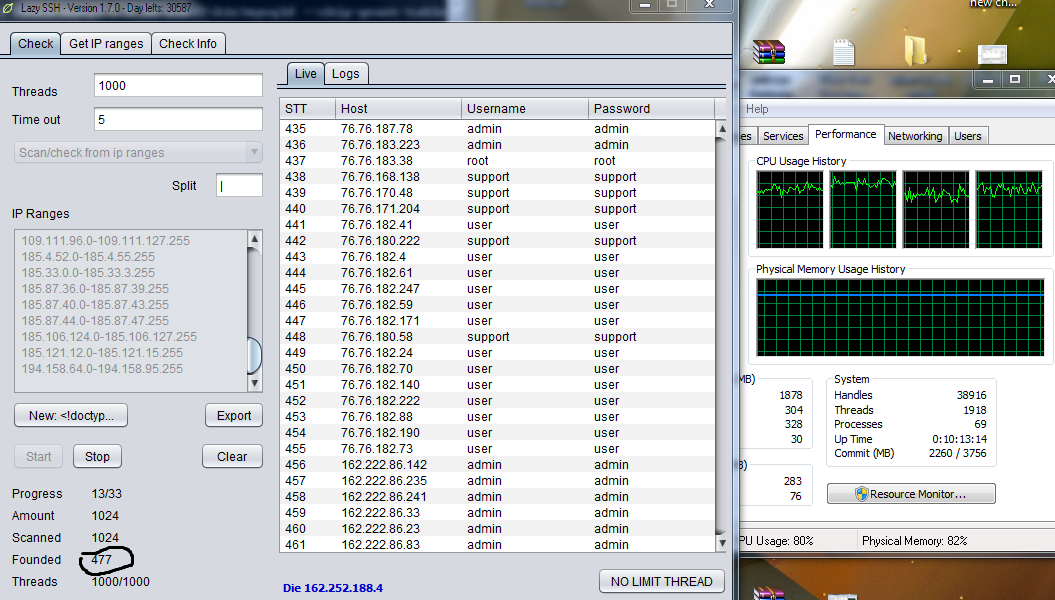Image resolution: width=1055 pixels, height=600 pixels.
Task: Select row with host 162.222.86.241
Action: tap(497, 496)
